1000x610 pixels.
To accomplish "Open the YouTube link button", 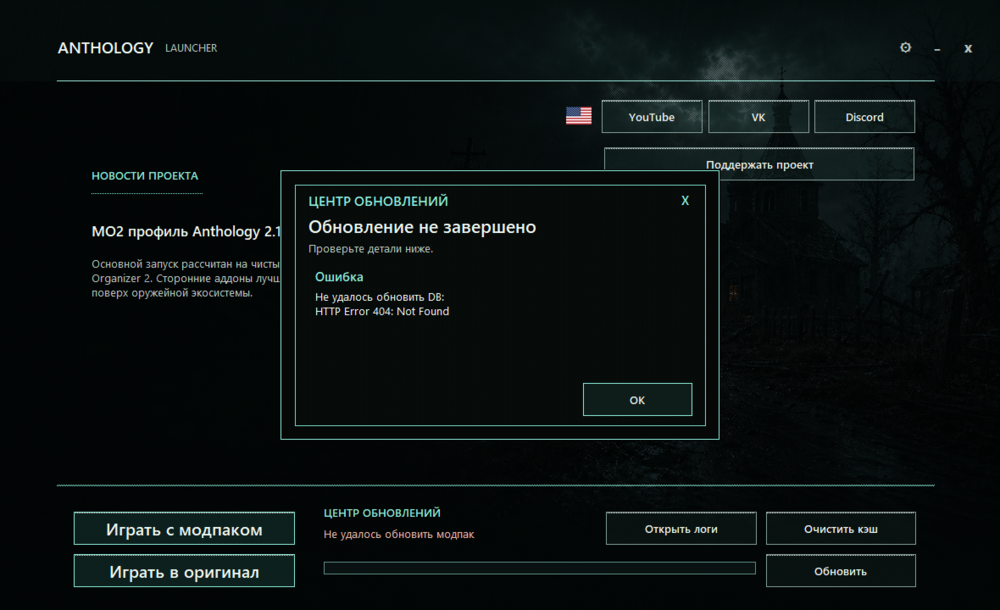I will [652, 117].
